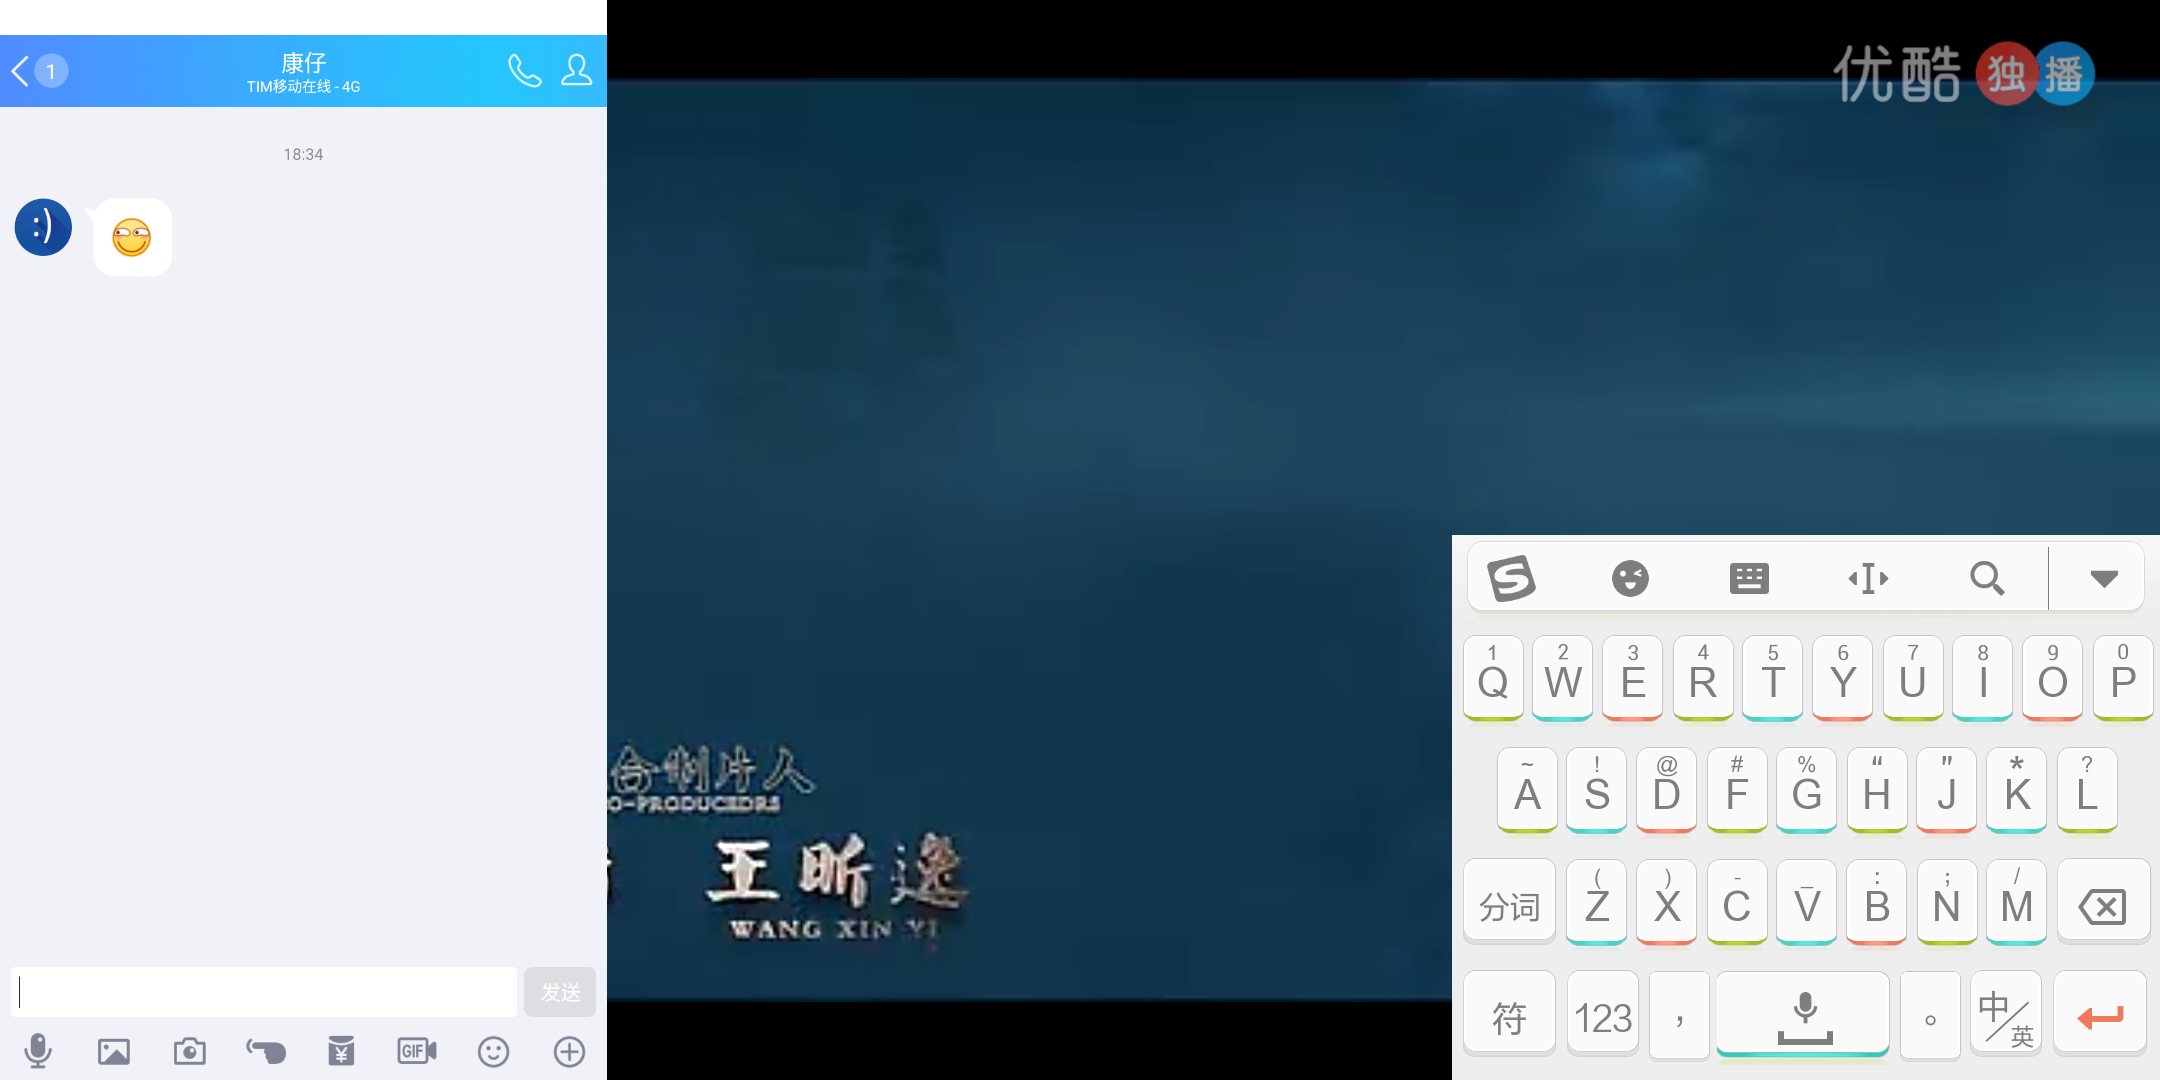Tap the O key
2160x1080 pixels.
tap(2053, 677)
